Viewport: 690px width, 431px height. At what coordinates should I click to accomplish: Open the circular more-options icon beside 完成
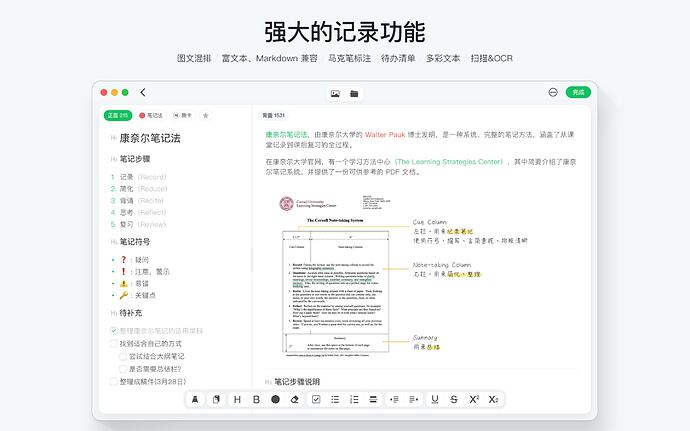(553, 92)
